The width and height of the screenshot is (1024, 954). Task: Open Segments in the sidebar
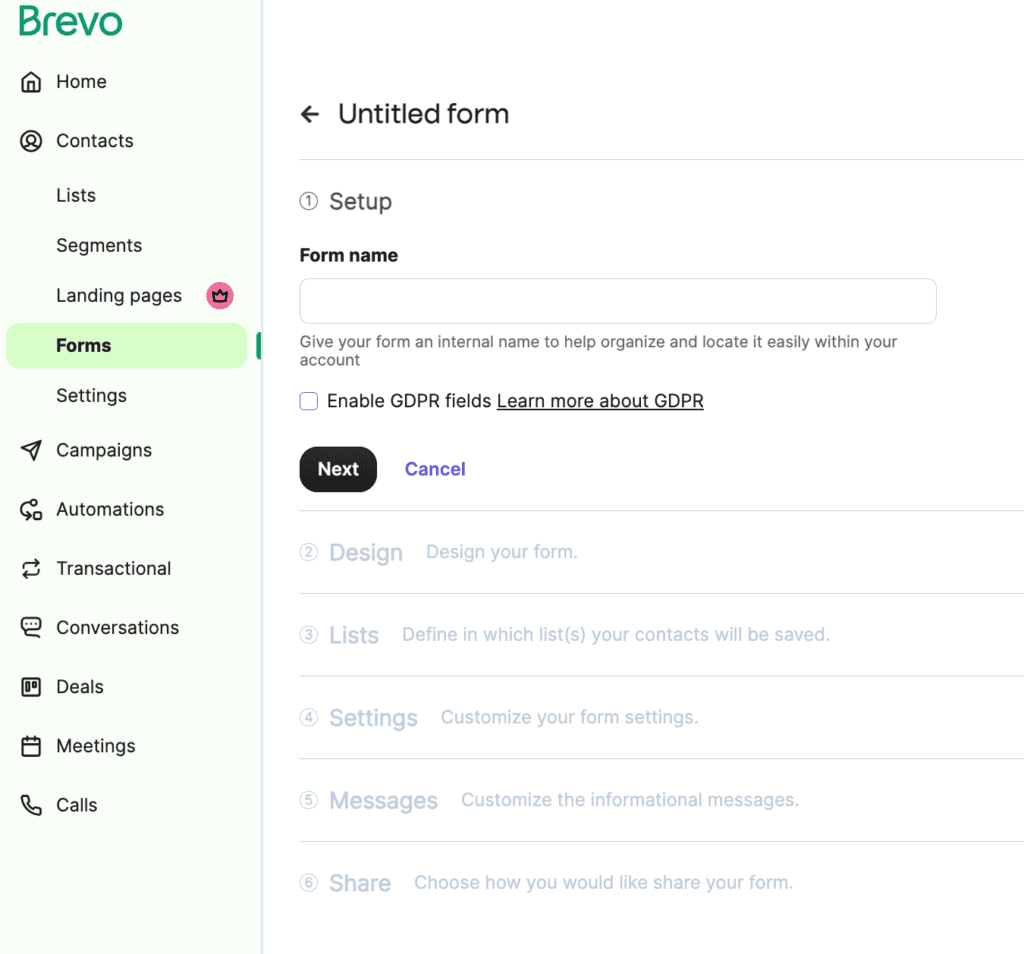(x=99, y=245)
